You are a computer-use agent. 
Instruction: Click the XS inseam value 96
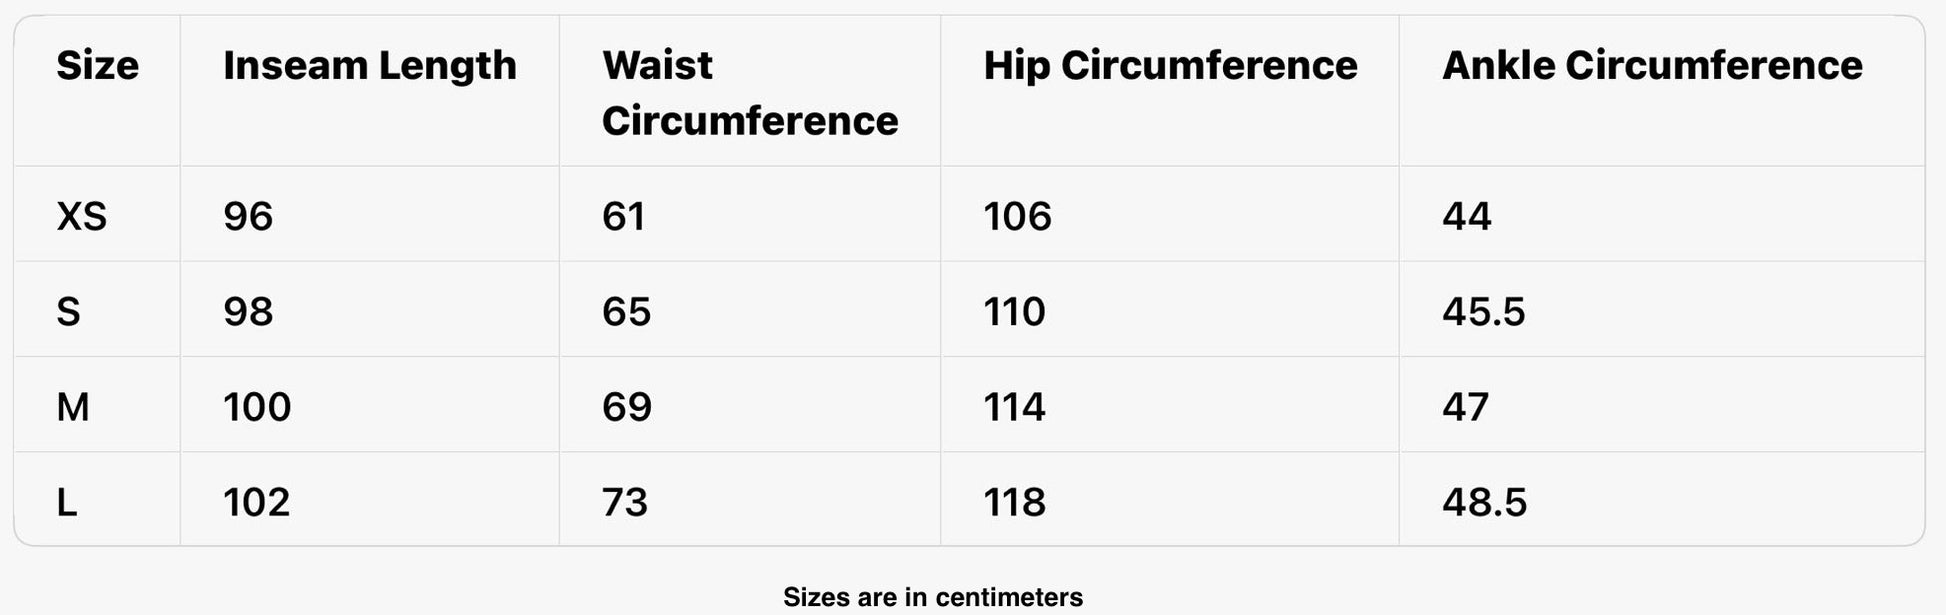[248, 216]
